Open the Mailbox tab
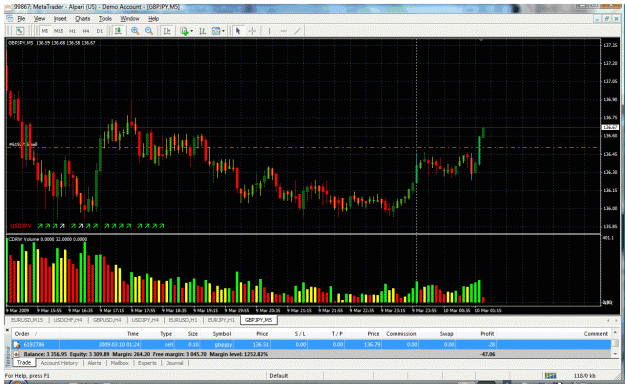The width and height of the screenshot is (625, 384). tap(120, 363)
